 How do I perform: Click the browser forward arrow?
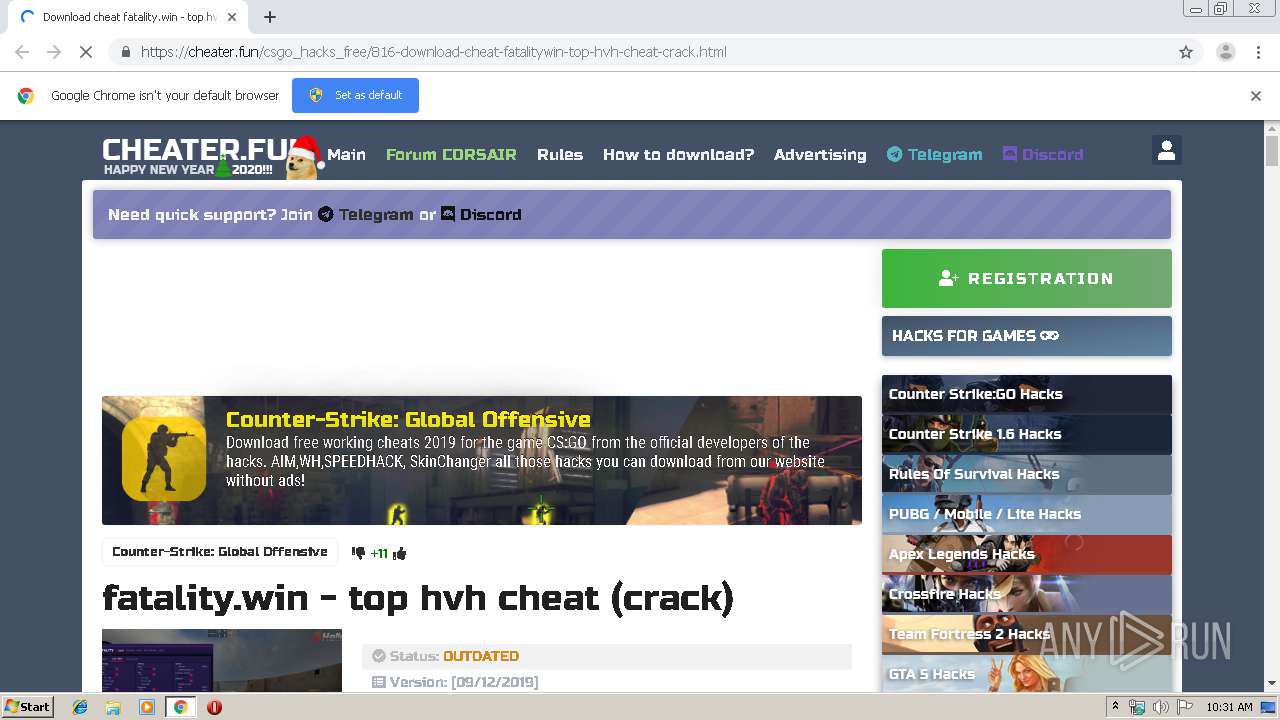click(x=54, y=52)
